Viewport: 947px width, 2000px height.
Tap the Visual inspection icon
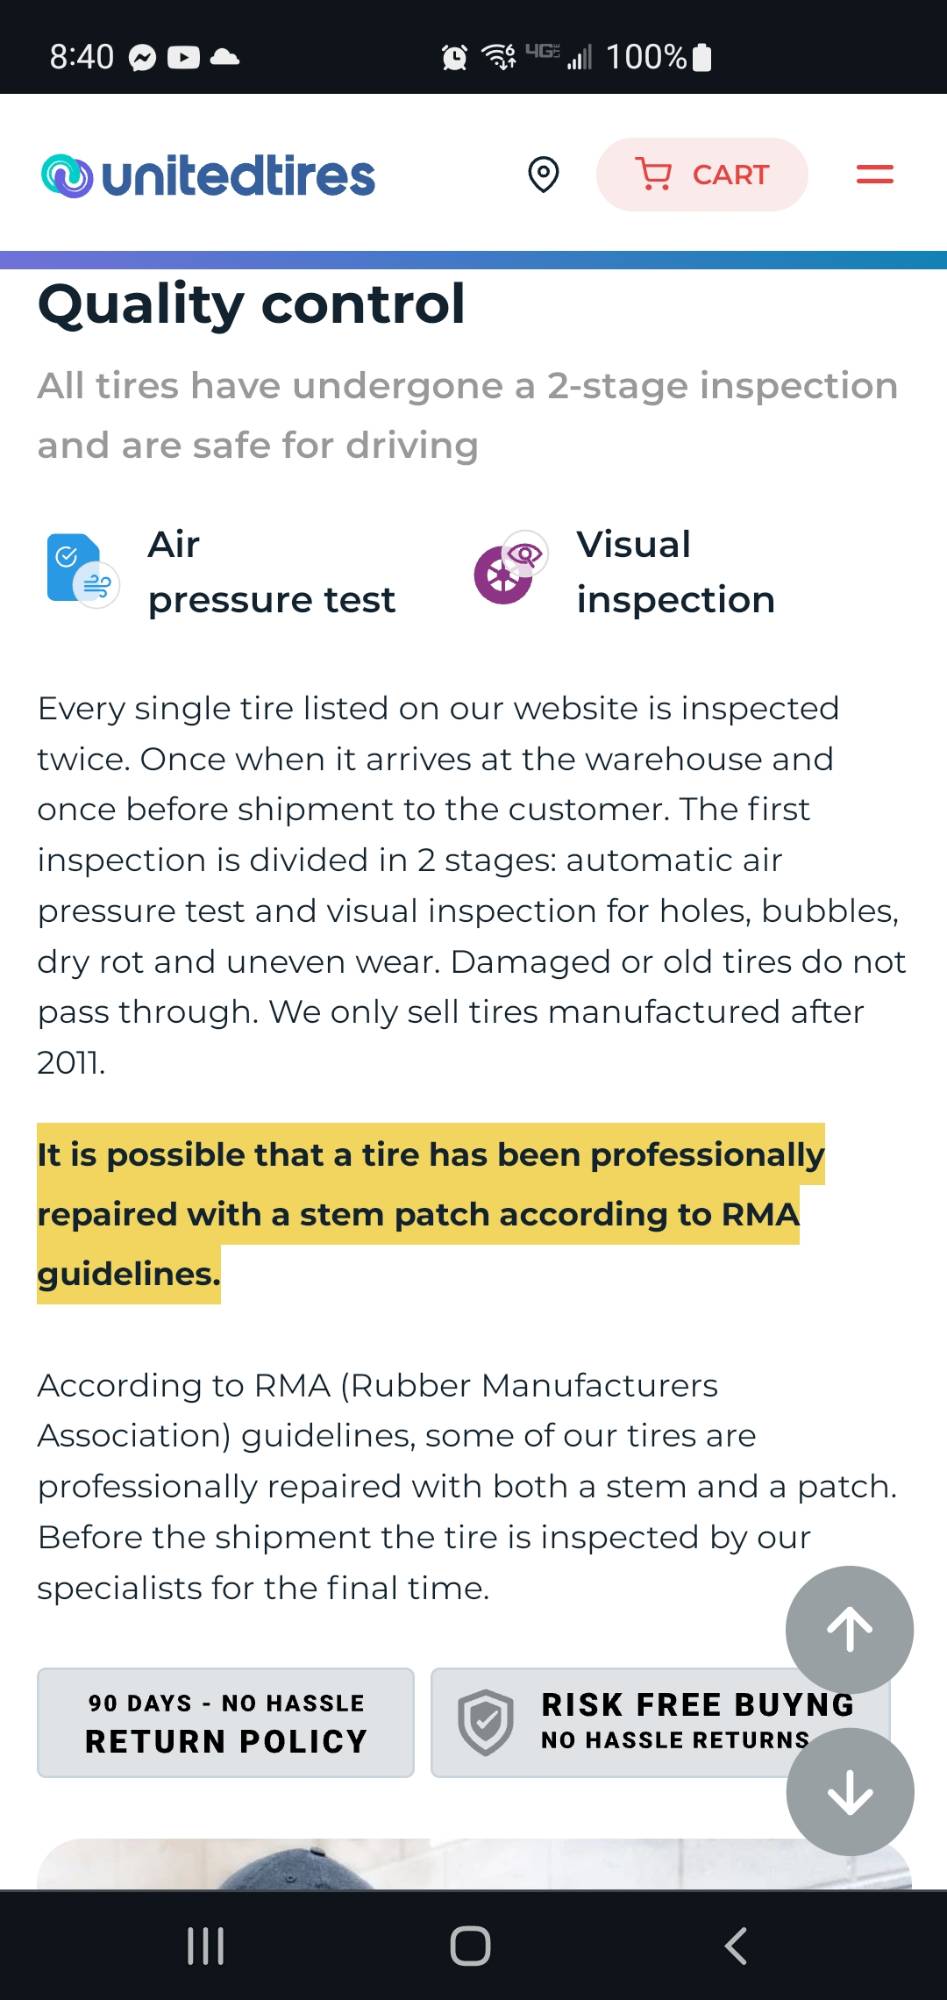tap(510, 568)
